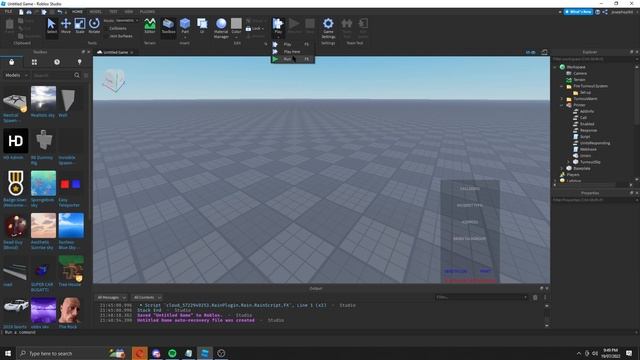
Task: Toggle viewport fullscreen icon above viewport
Action: click(544, 52)
